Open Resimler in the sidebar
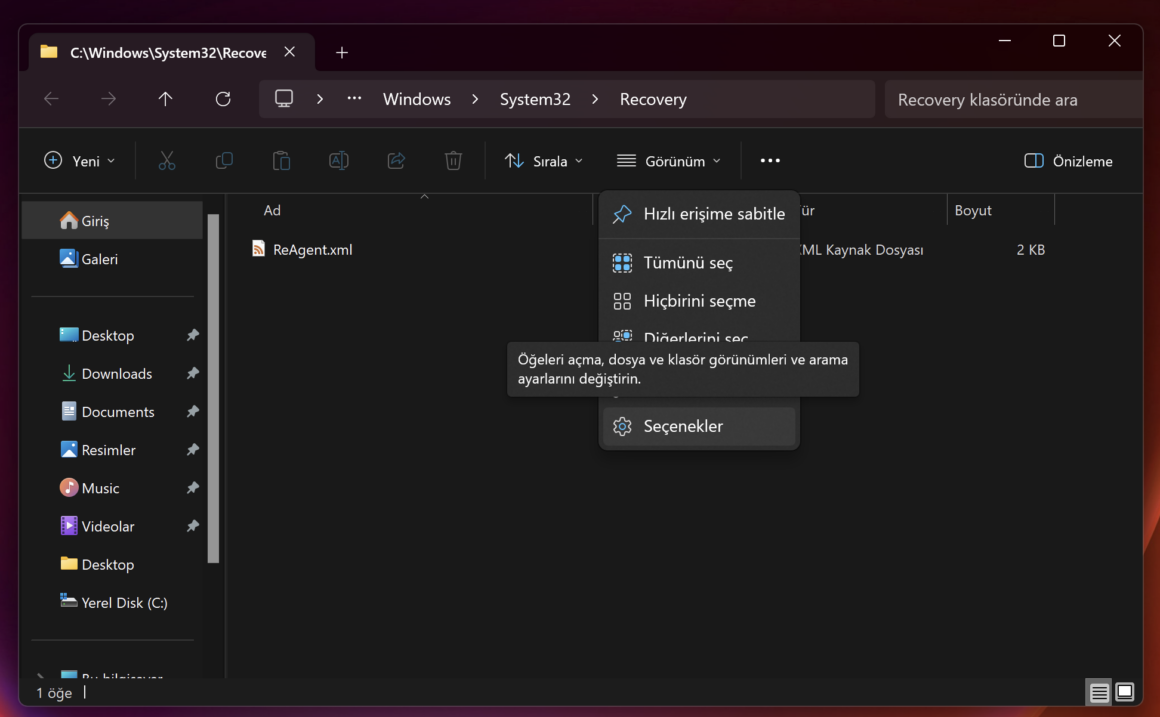The width and height of the screenshot is (1160, 717). pyautogui.click(x=112, y=450)
